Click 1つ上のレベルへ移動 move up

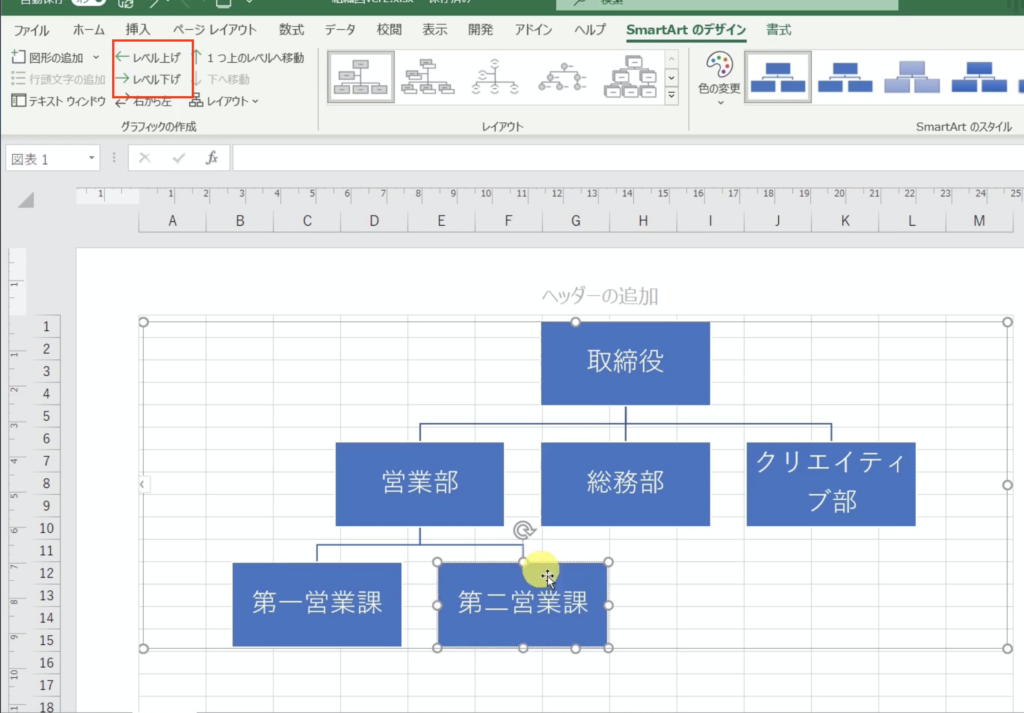pyautogui.click(x=248, y=57)
